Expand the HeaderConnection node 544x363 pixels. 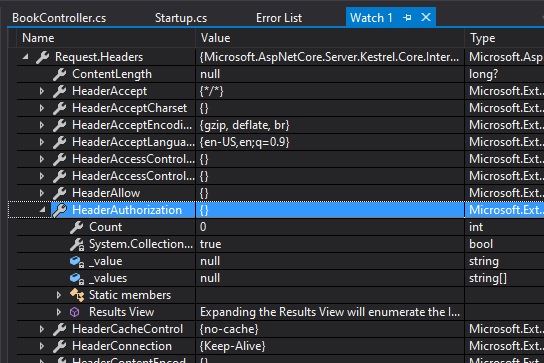click(42, 346)
